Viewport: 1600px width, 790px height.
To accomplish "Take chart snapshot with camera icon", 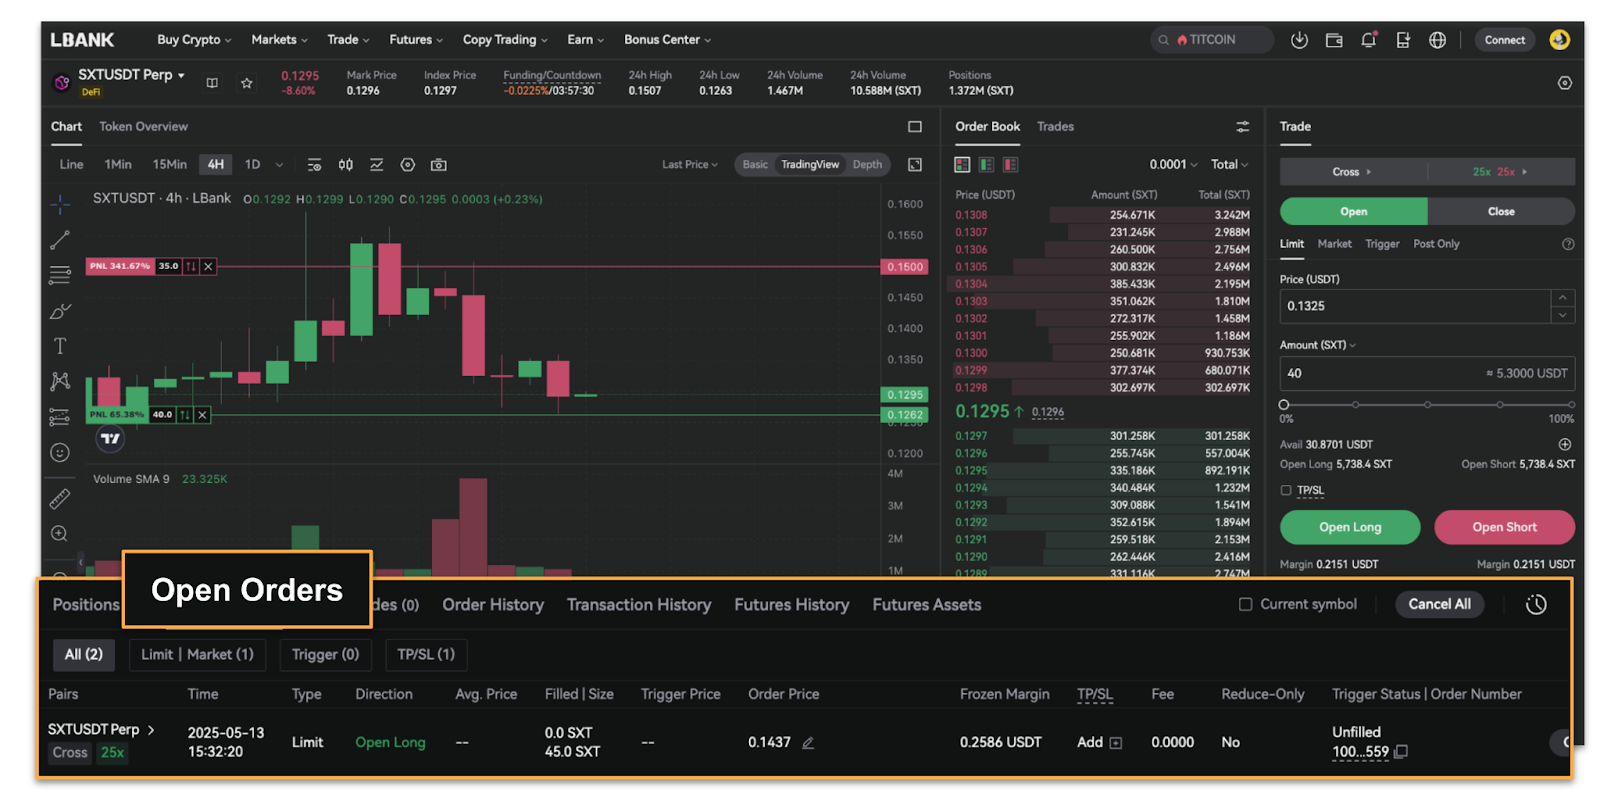I will click(x=438, y=165).
